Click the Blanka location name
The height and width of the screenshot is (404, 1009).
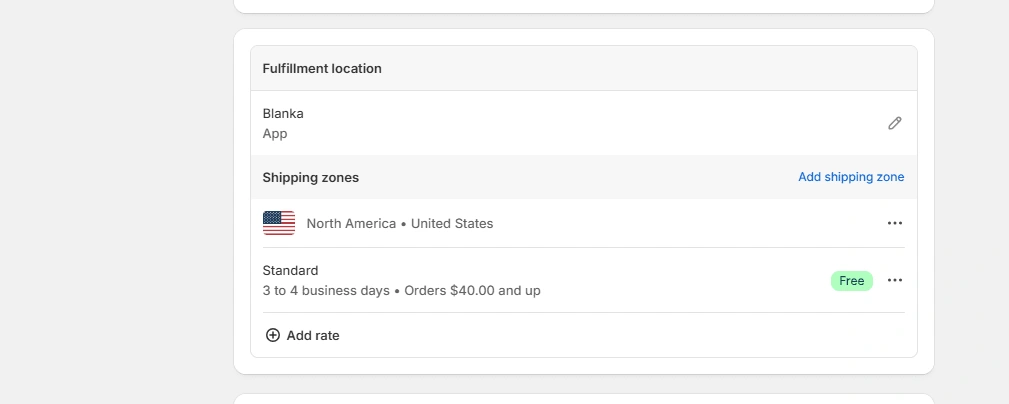(283, 113)
